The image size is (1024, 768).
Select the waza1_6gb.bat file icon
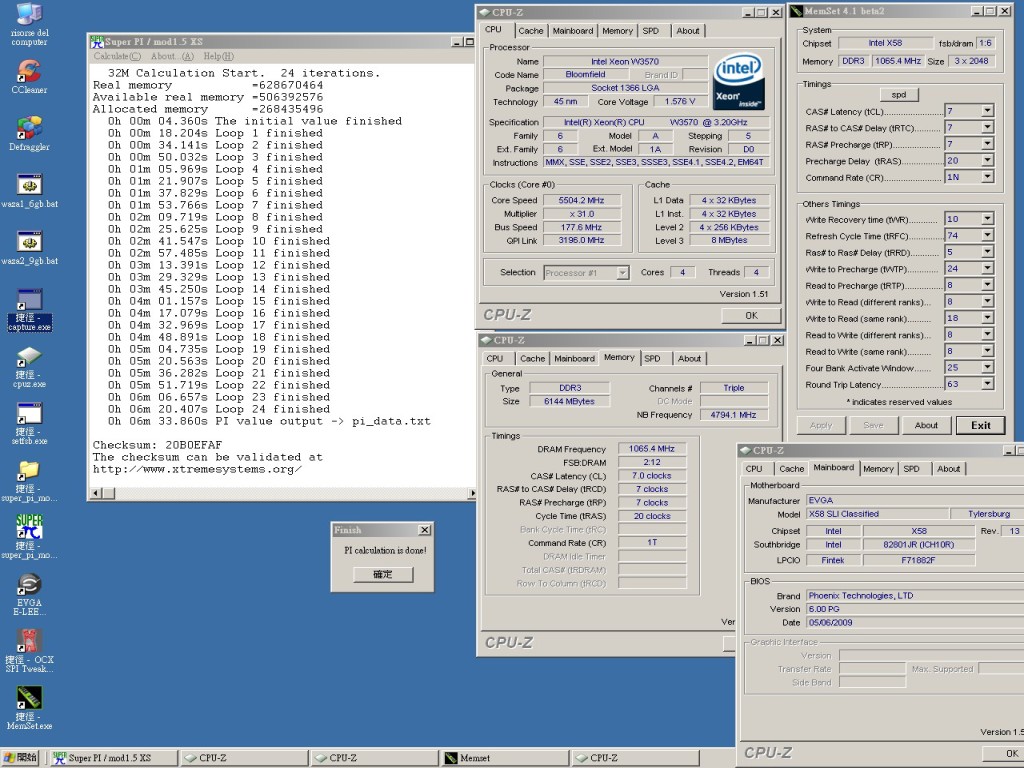(x=29, y=191)
